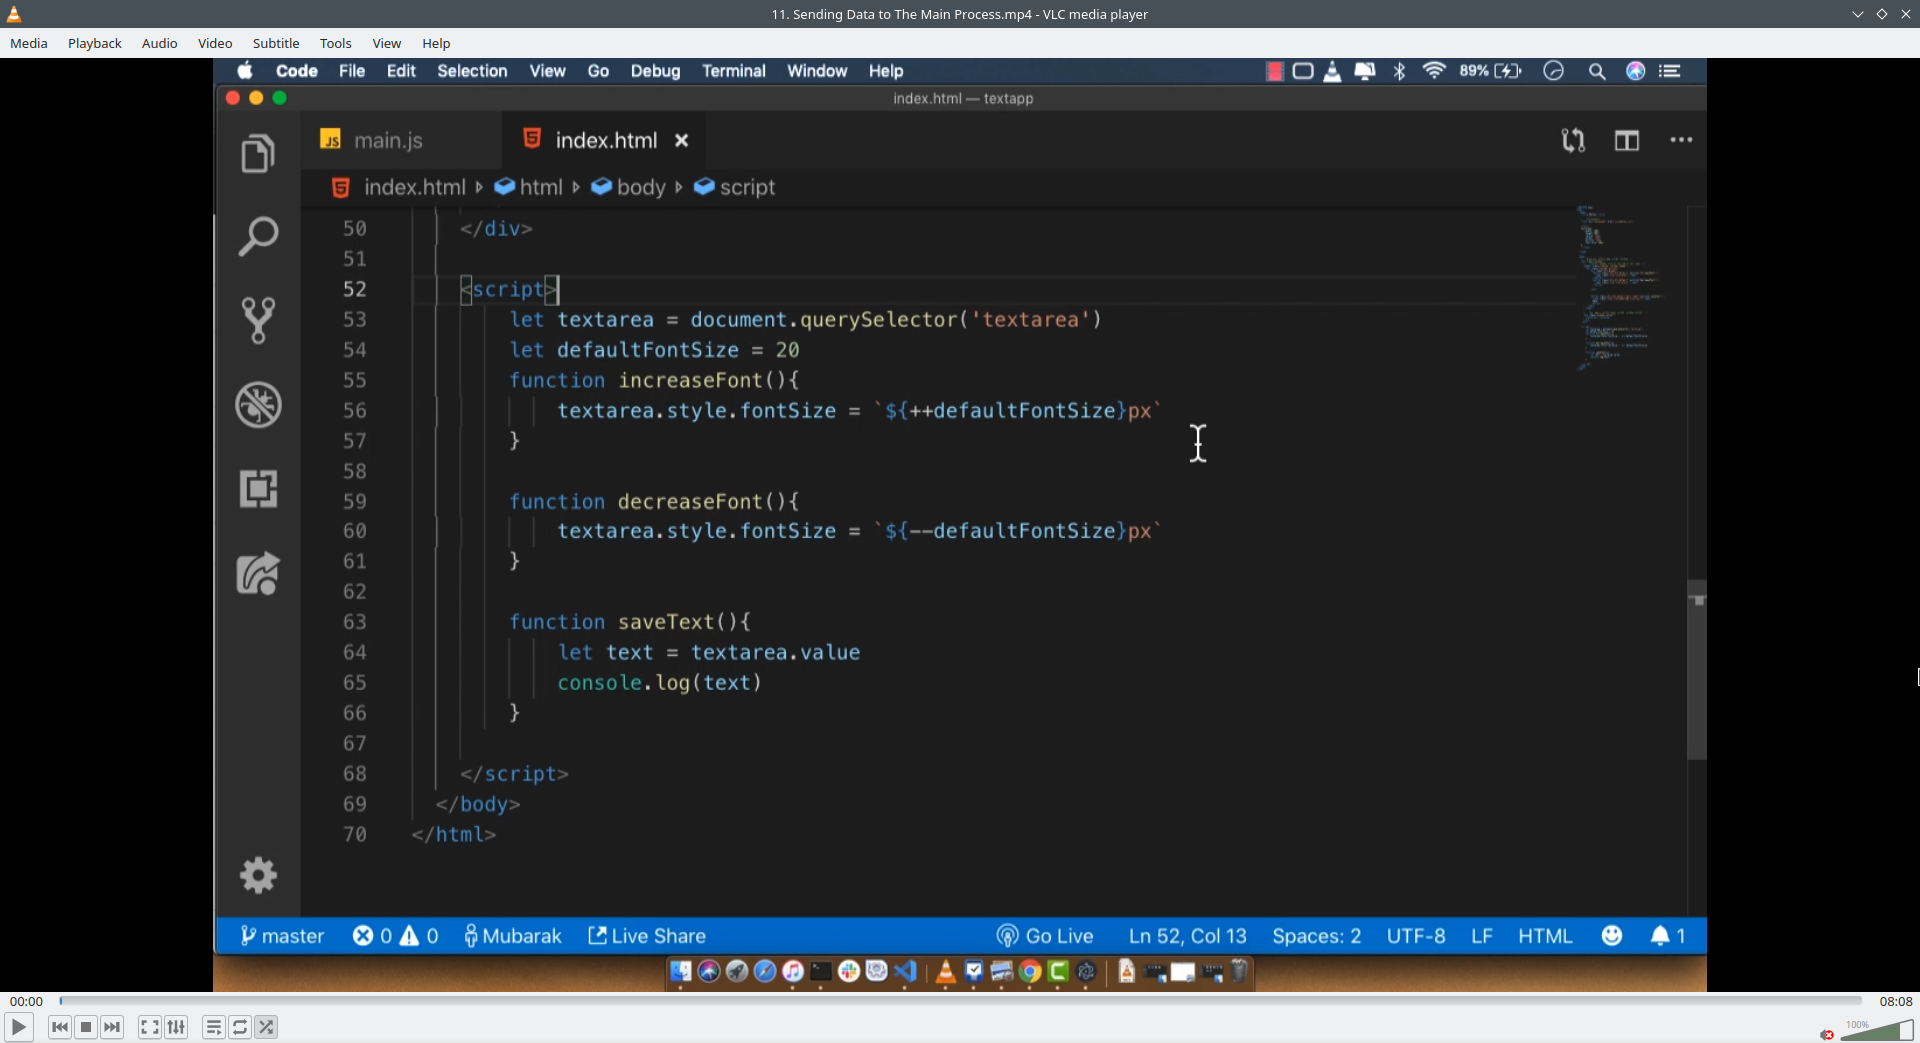The height and width of the screenshot is (1043, 1920).
Task: Change end-of-line sequence via LF
Action: coord(1482,936)
